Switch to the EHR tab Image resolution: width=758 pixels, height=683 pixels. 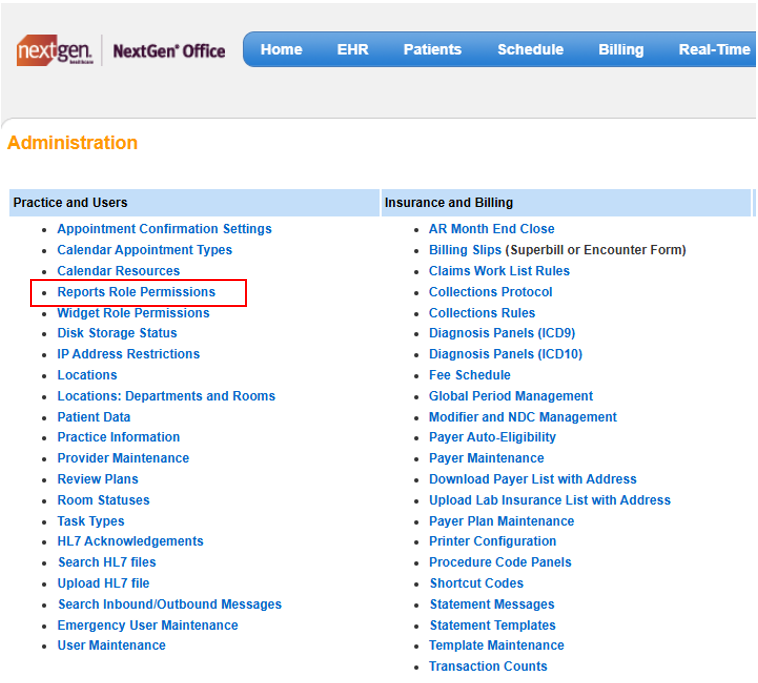pos(352,50)
